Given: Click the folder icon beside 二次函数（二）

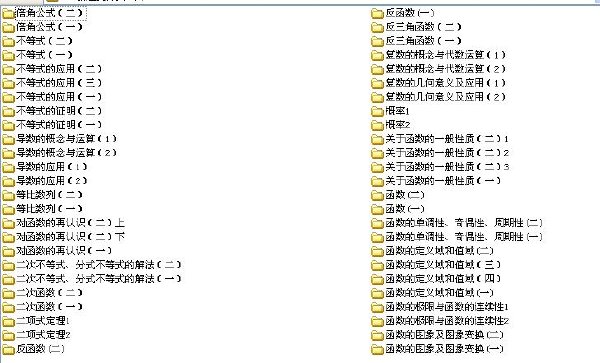Looking at the screenshot, I should pos(8,293).
